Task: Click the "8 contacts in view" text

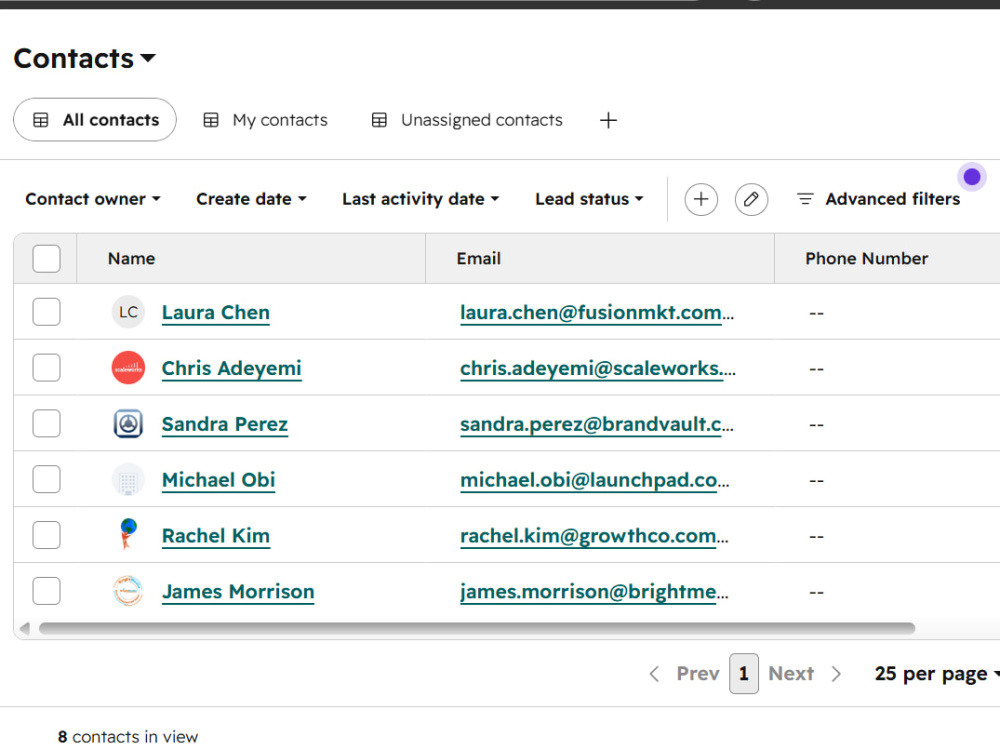Action: click(128, 737)
